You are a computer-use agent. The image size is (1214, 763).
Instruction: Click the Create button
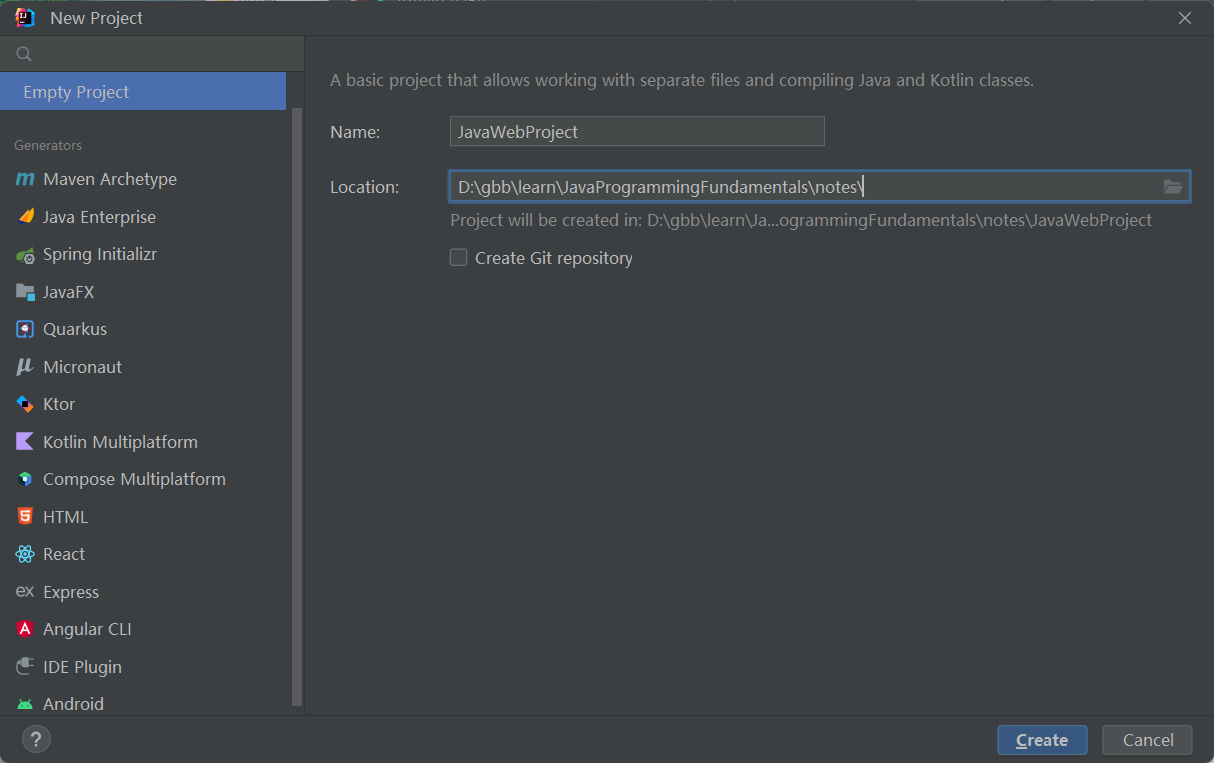(1042, 740)
